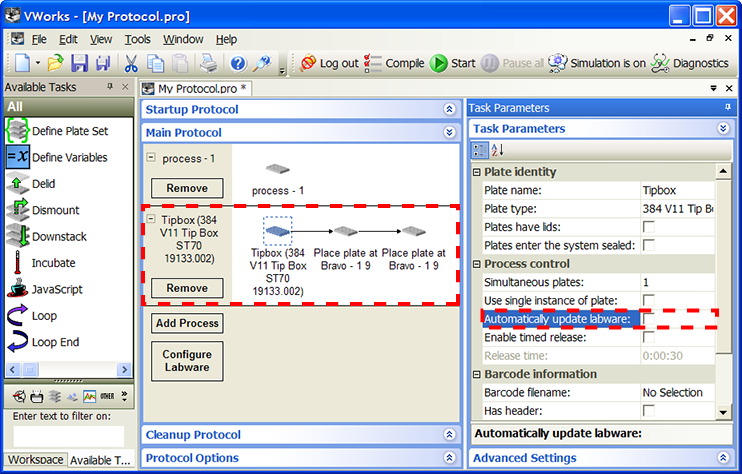Enable the Plates have lids checkbox
The image size is (742, 474).
point(649,227)
